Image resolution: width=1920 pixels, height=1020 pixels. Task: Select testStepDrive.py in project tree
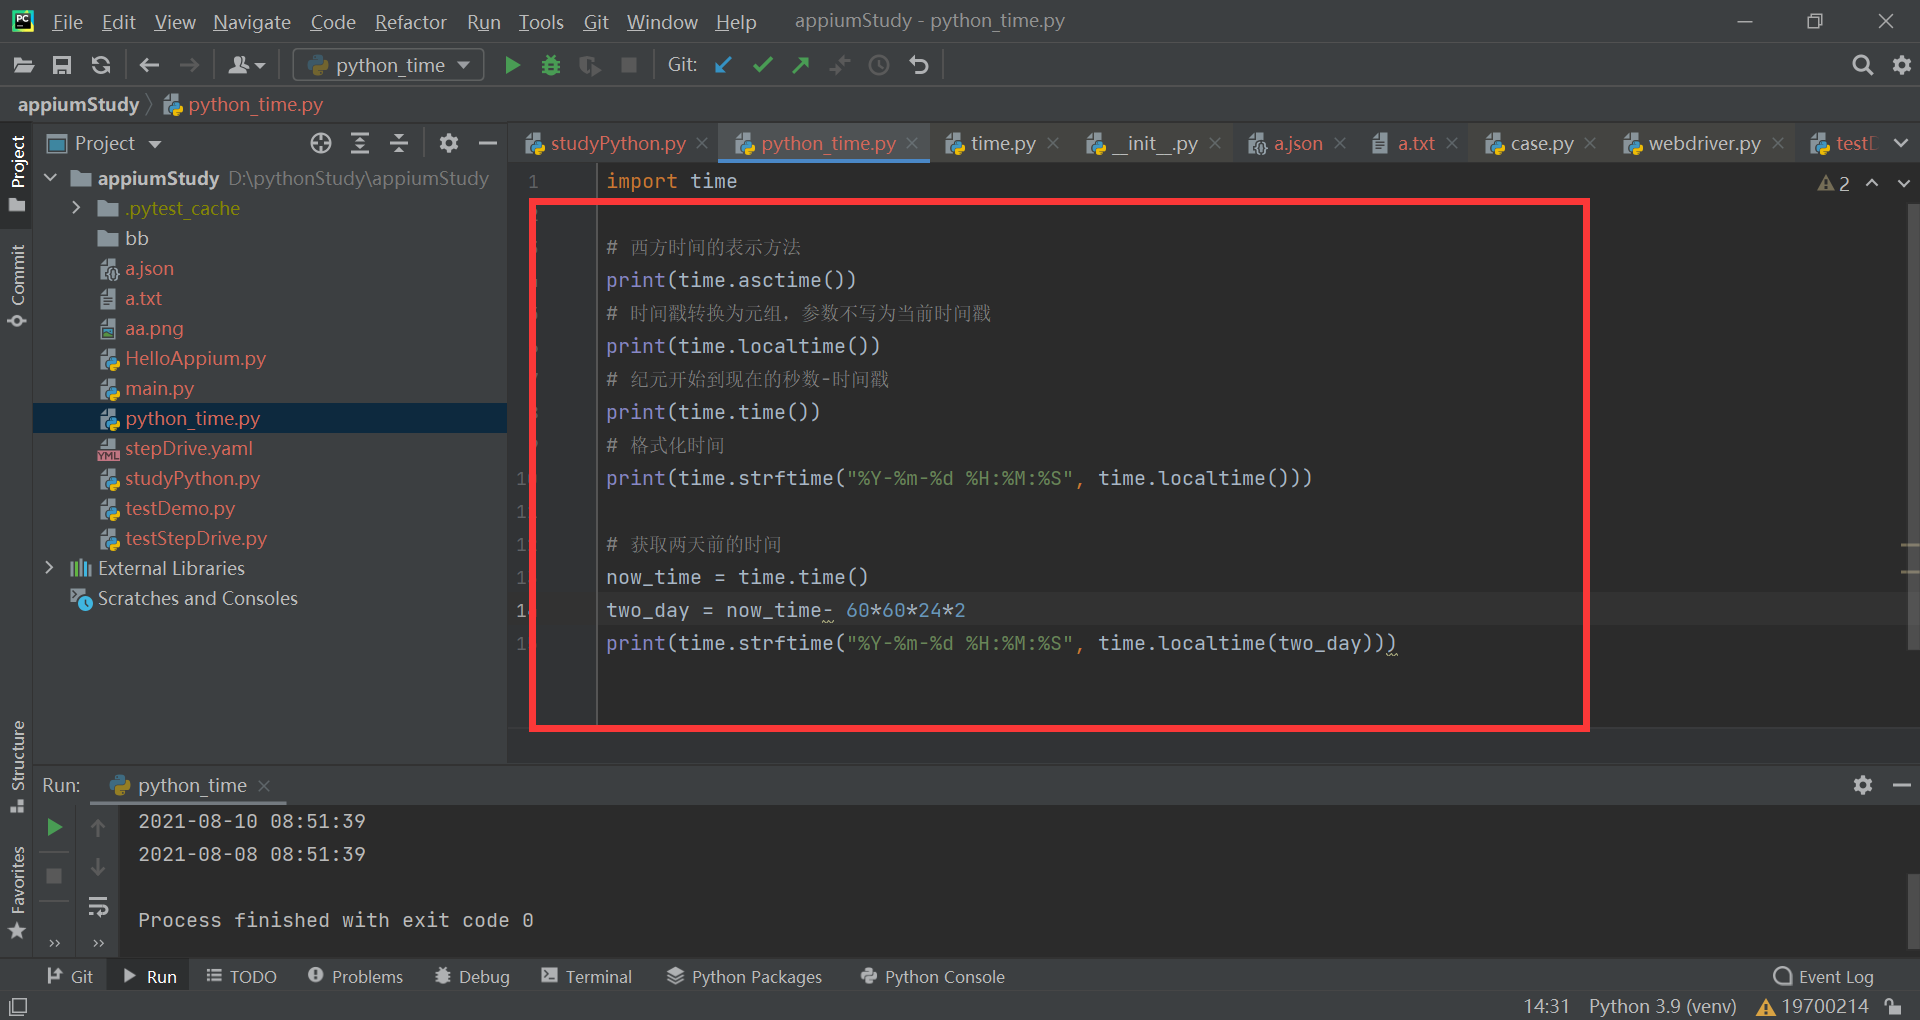(x=196, y=538)
